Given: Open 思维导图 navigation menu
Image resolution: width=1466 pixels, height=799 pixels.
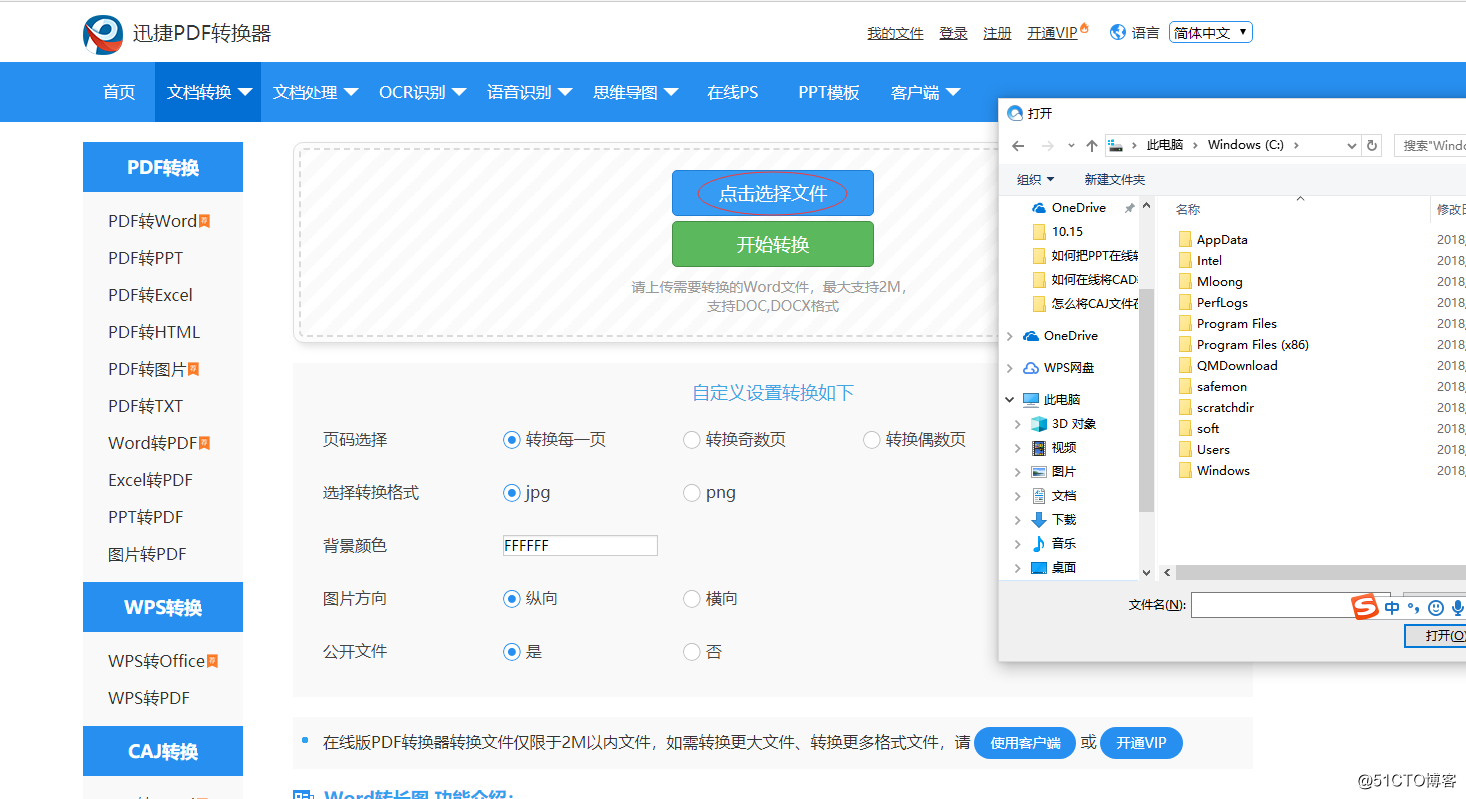Looking at the screenshot, I should pos(635,92).
